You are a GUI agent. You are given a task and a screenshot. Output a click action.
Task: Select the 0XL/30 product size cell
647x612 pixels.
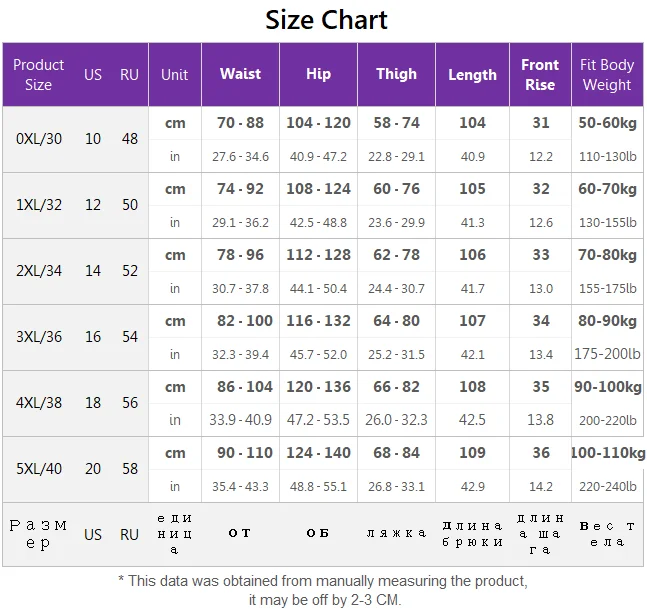click(39, 139)
